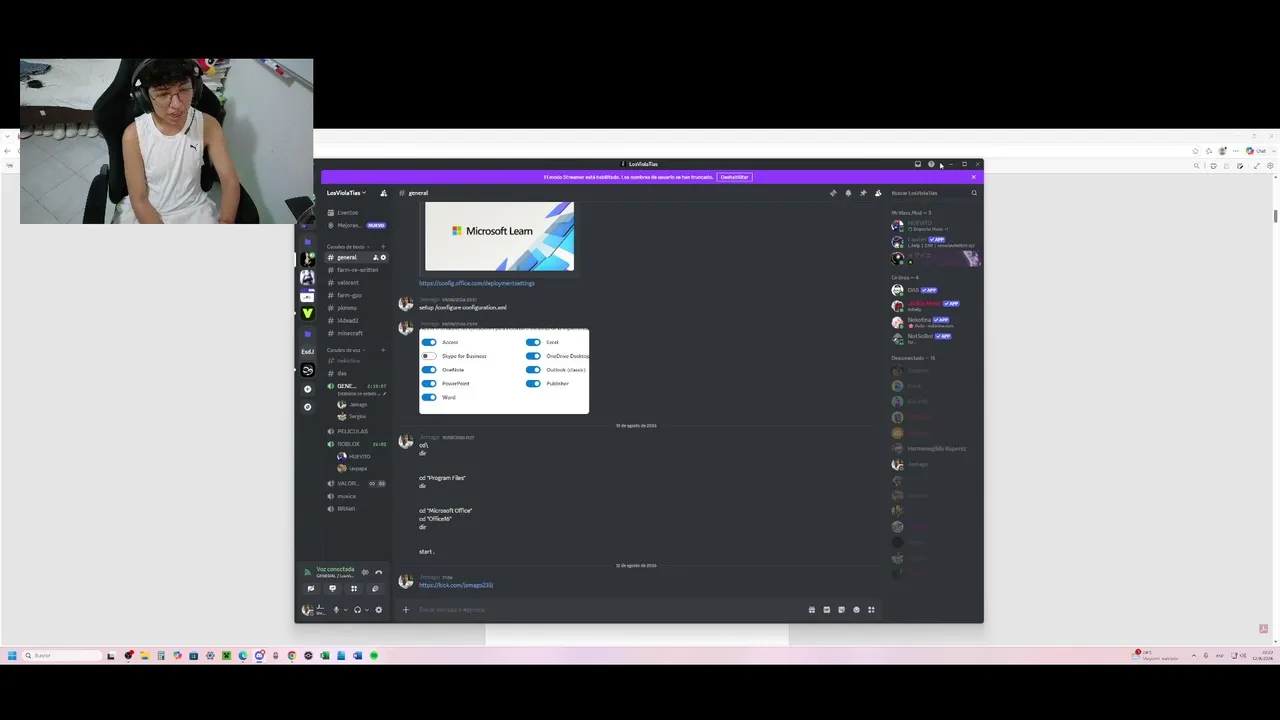Toggle the OneDrive Desktop switch
Image resolution: width=1280 pixels, height=720 pixels.
[x=533, y=356]
